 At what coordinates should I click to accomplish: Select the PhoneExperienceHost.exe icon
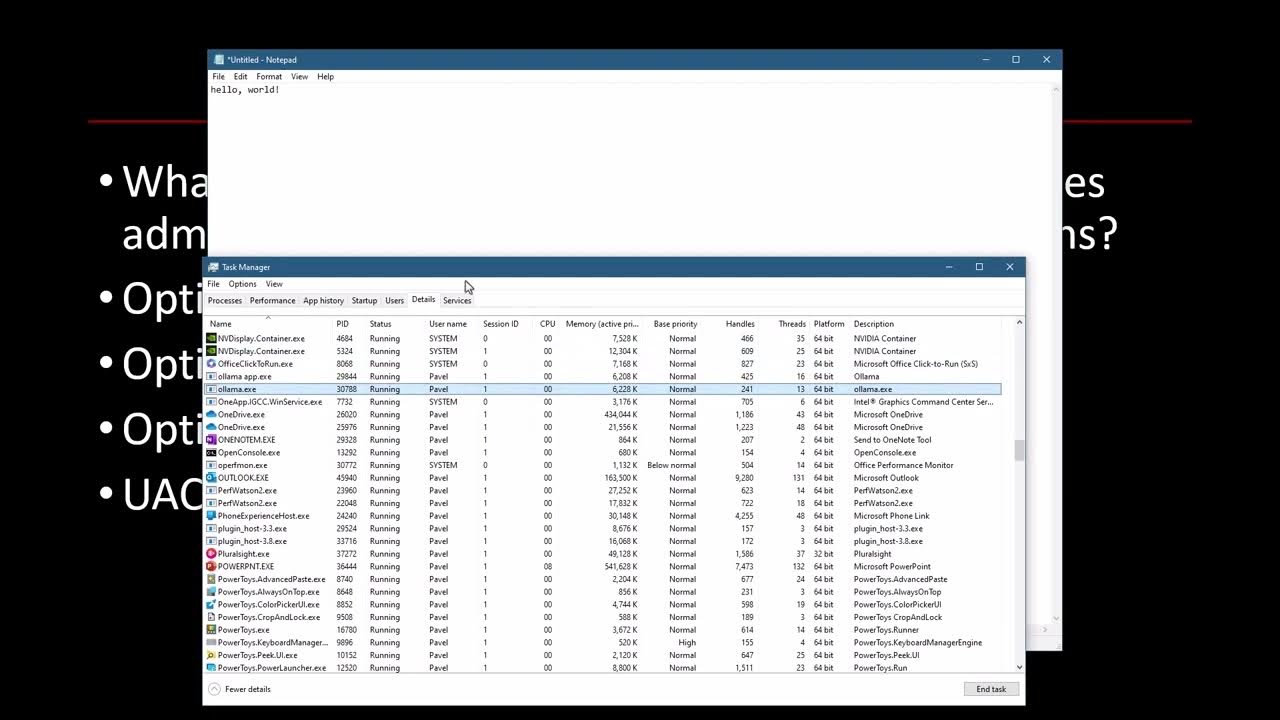(211, 516)
